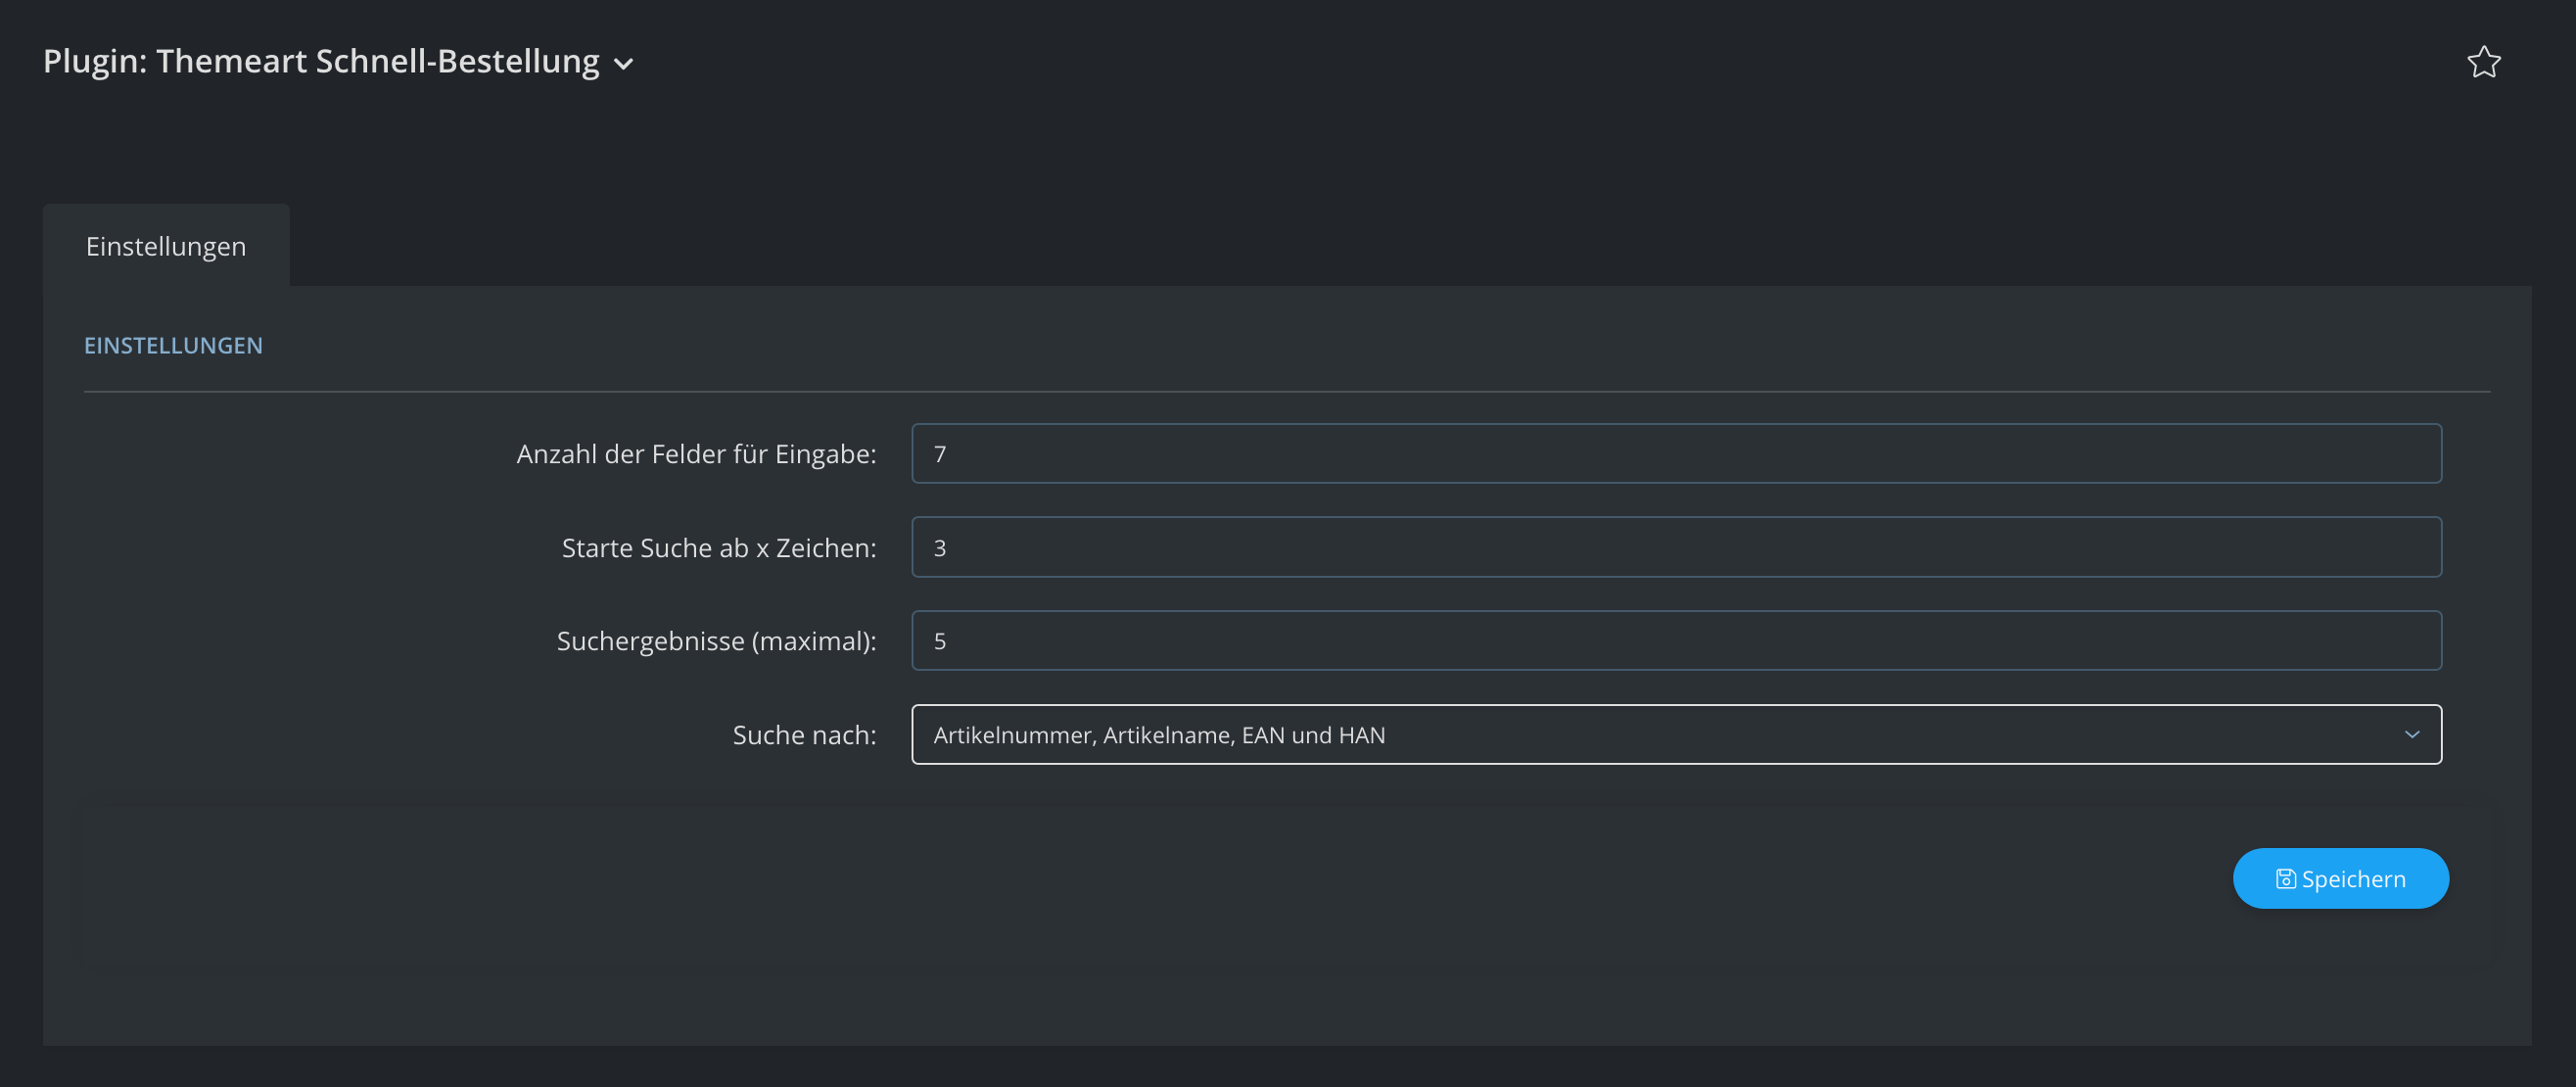2576x1087 pixels.
Task: Click the Starte Suche ab x Zeichen label
Action: [x=718, y=547]
